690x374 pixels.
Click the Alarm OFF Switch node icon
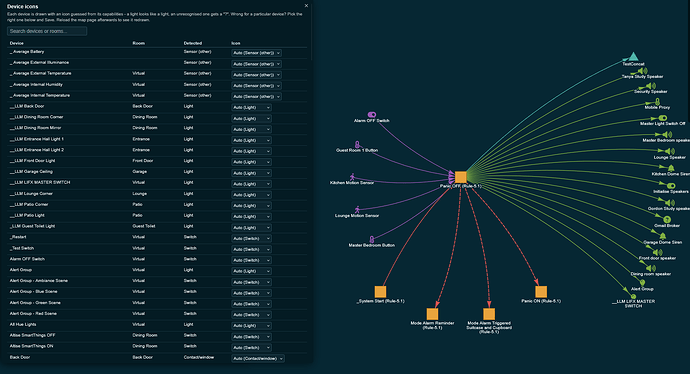coord(372,114)
